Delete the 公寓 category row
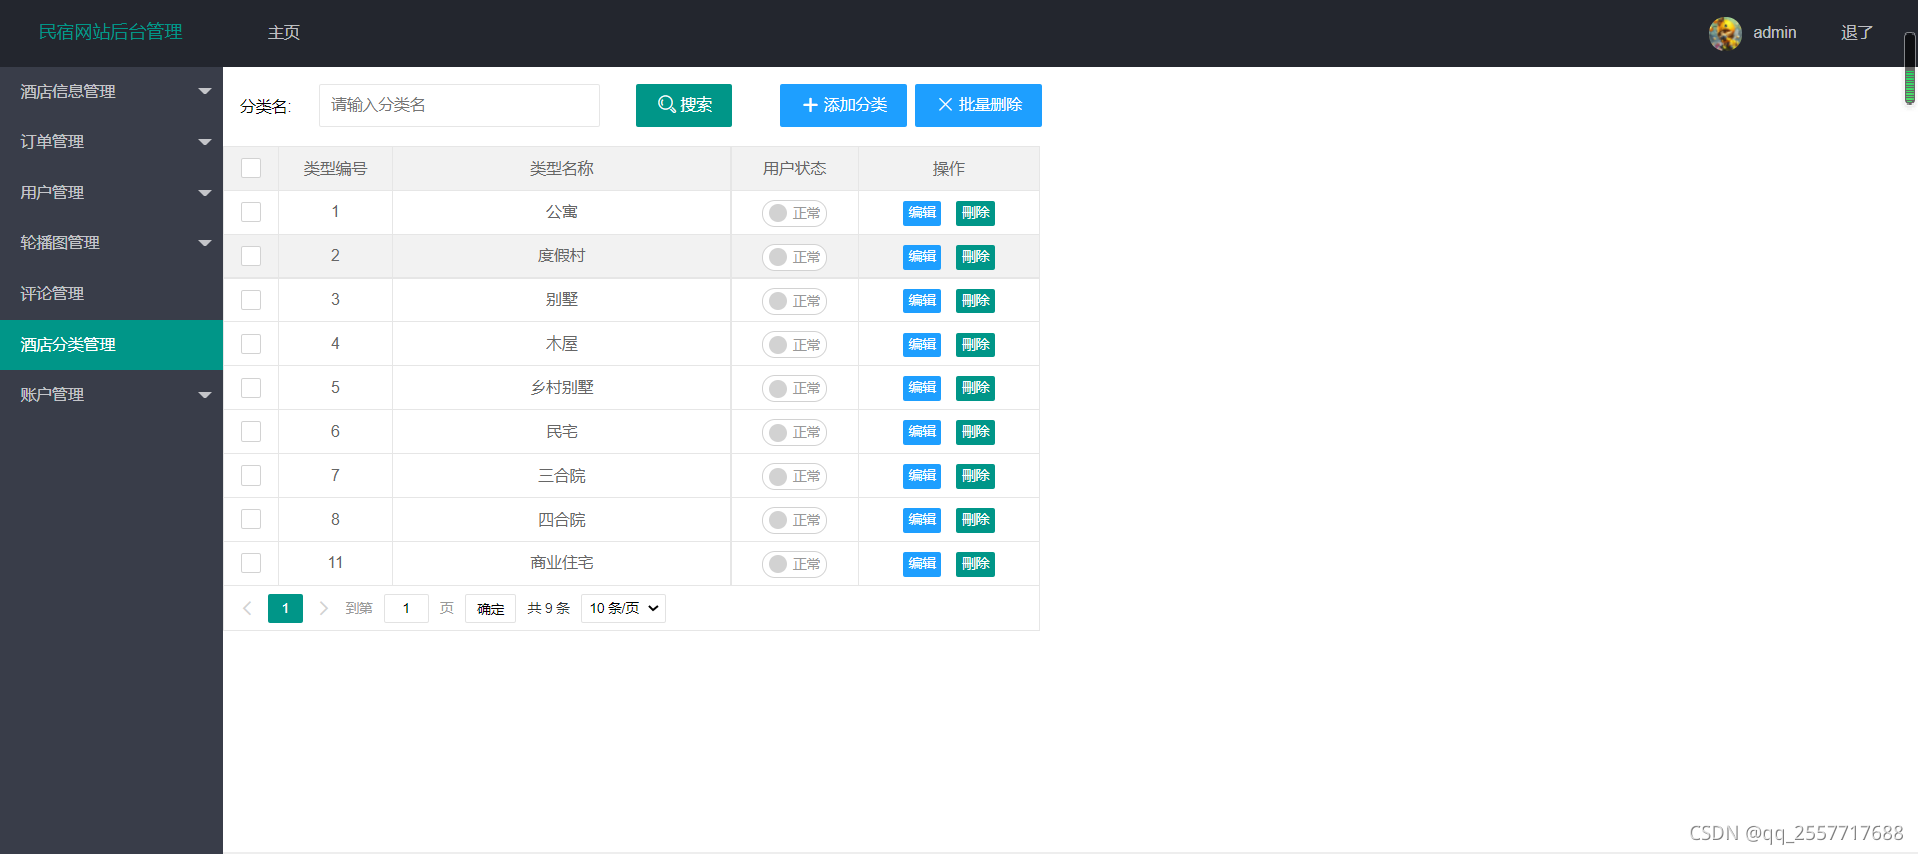 click(975, 213)
